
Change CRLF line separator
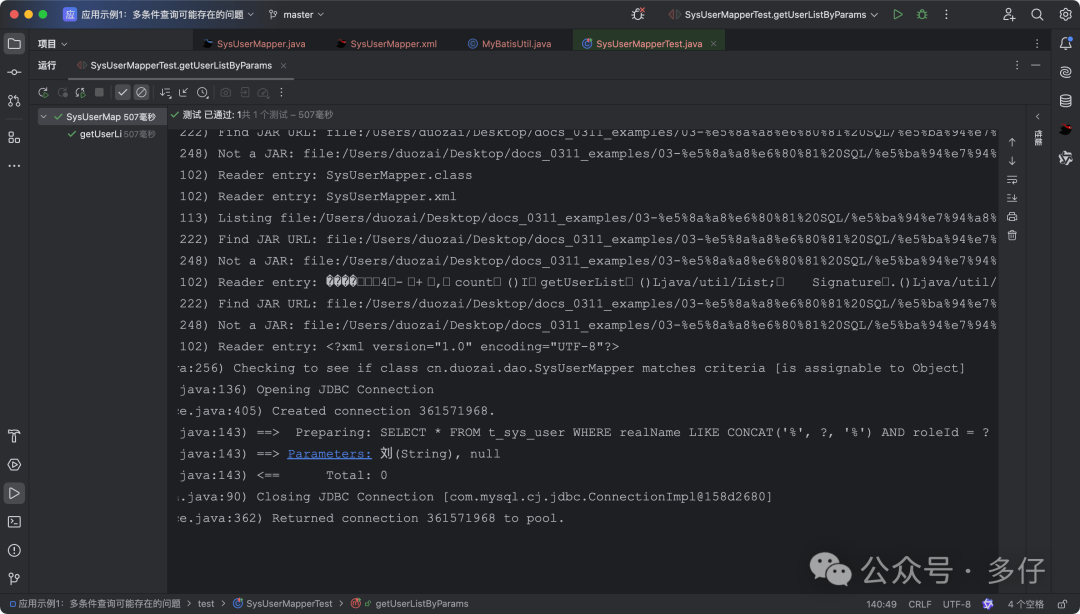(920, 604)
